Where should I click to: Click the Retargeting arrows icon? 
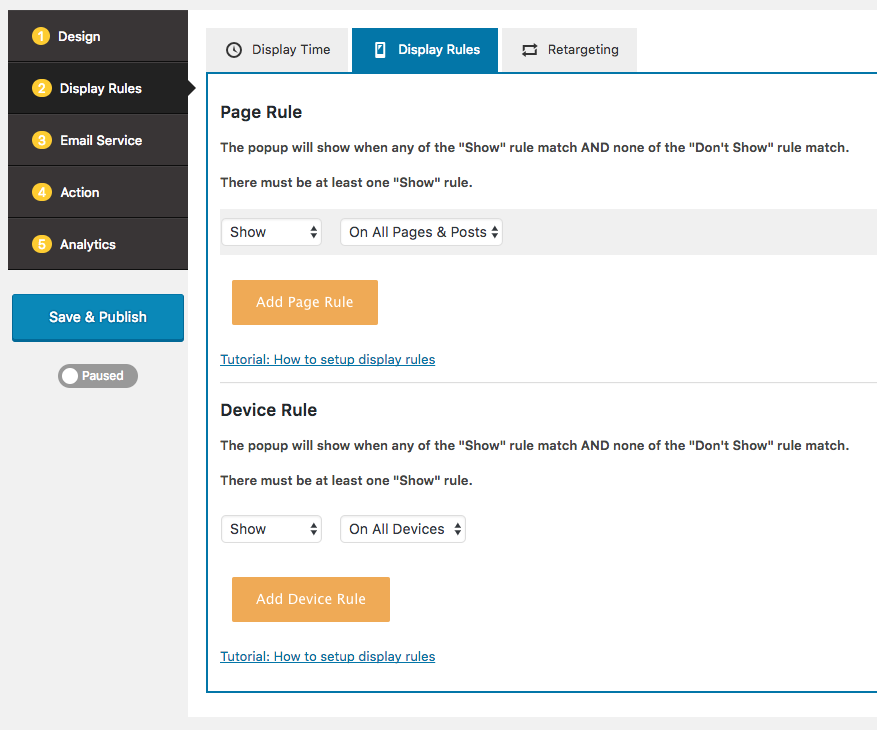tap(529, 50)
